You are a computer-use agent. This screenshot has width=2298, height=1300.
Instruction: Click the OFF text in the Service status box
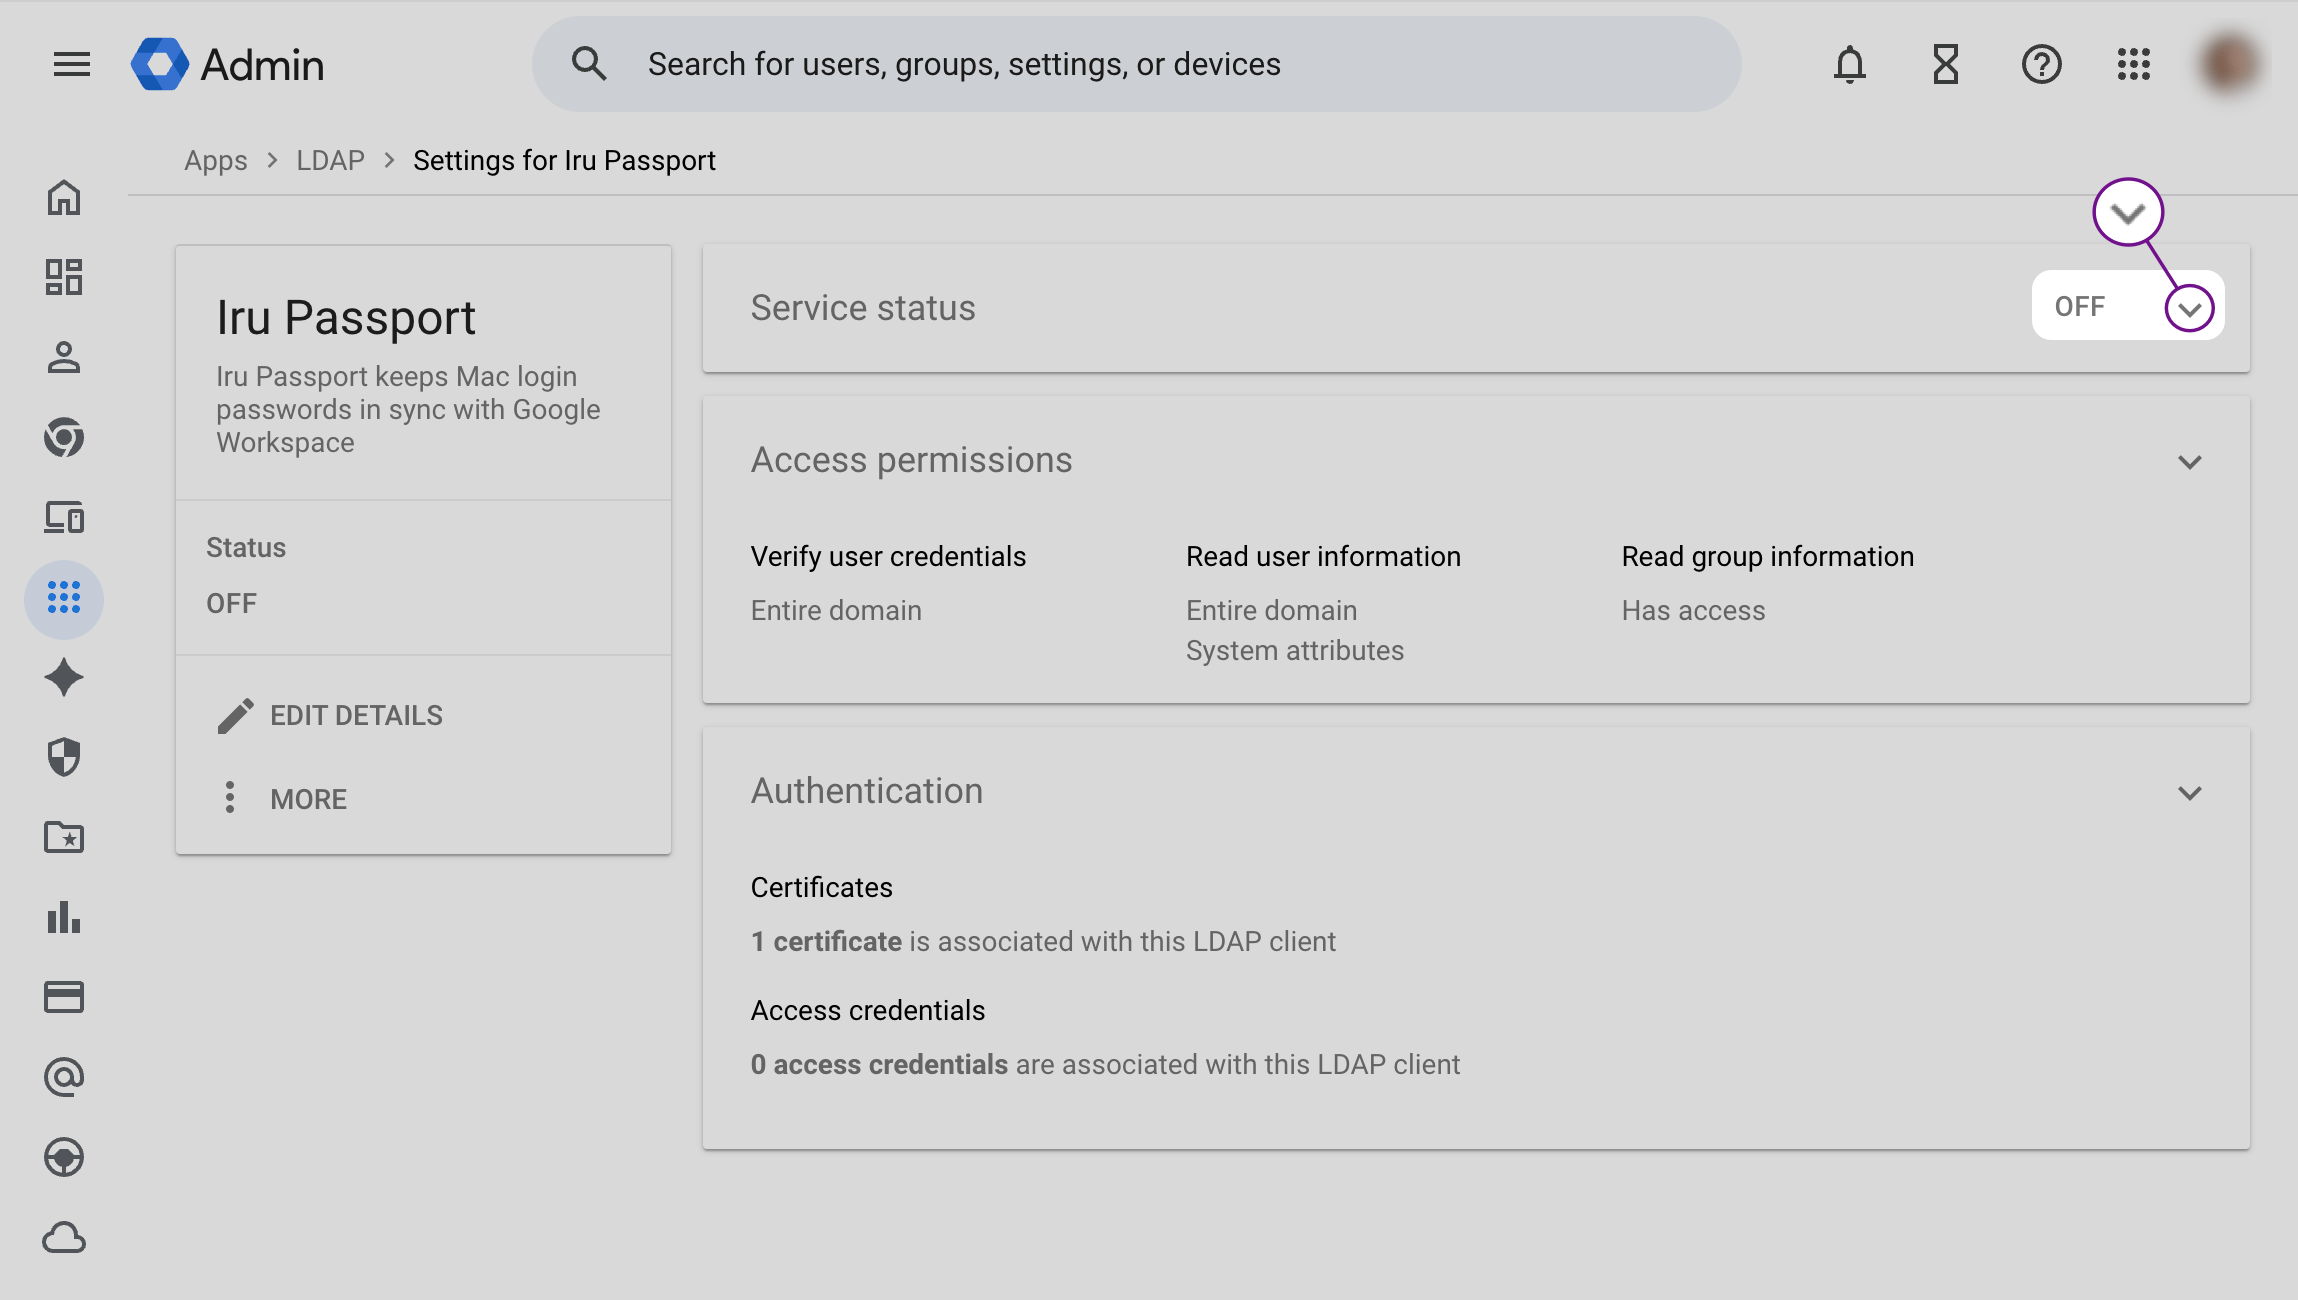click(2080, 307)
